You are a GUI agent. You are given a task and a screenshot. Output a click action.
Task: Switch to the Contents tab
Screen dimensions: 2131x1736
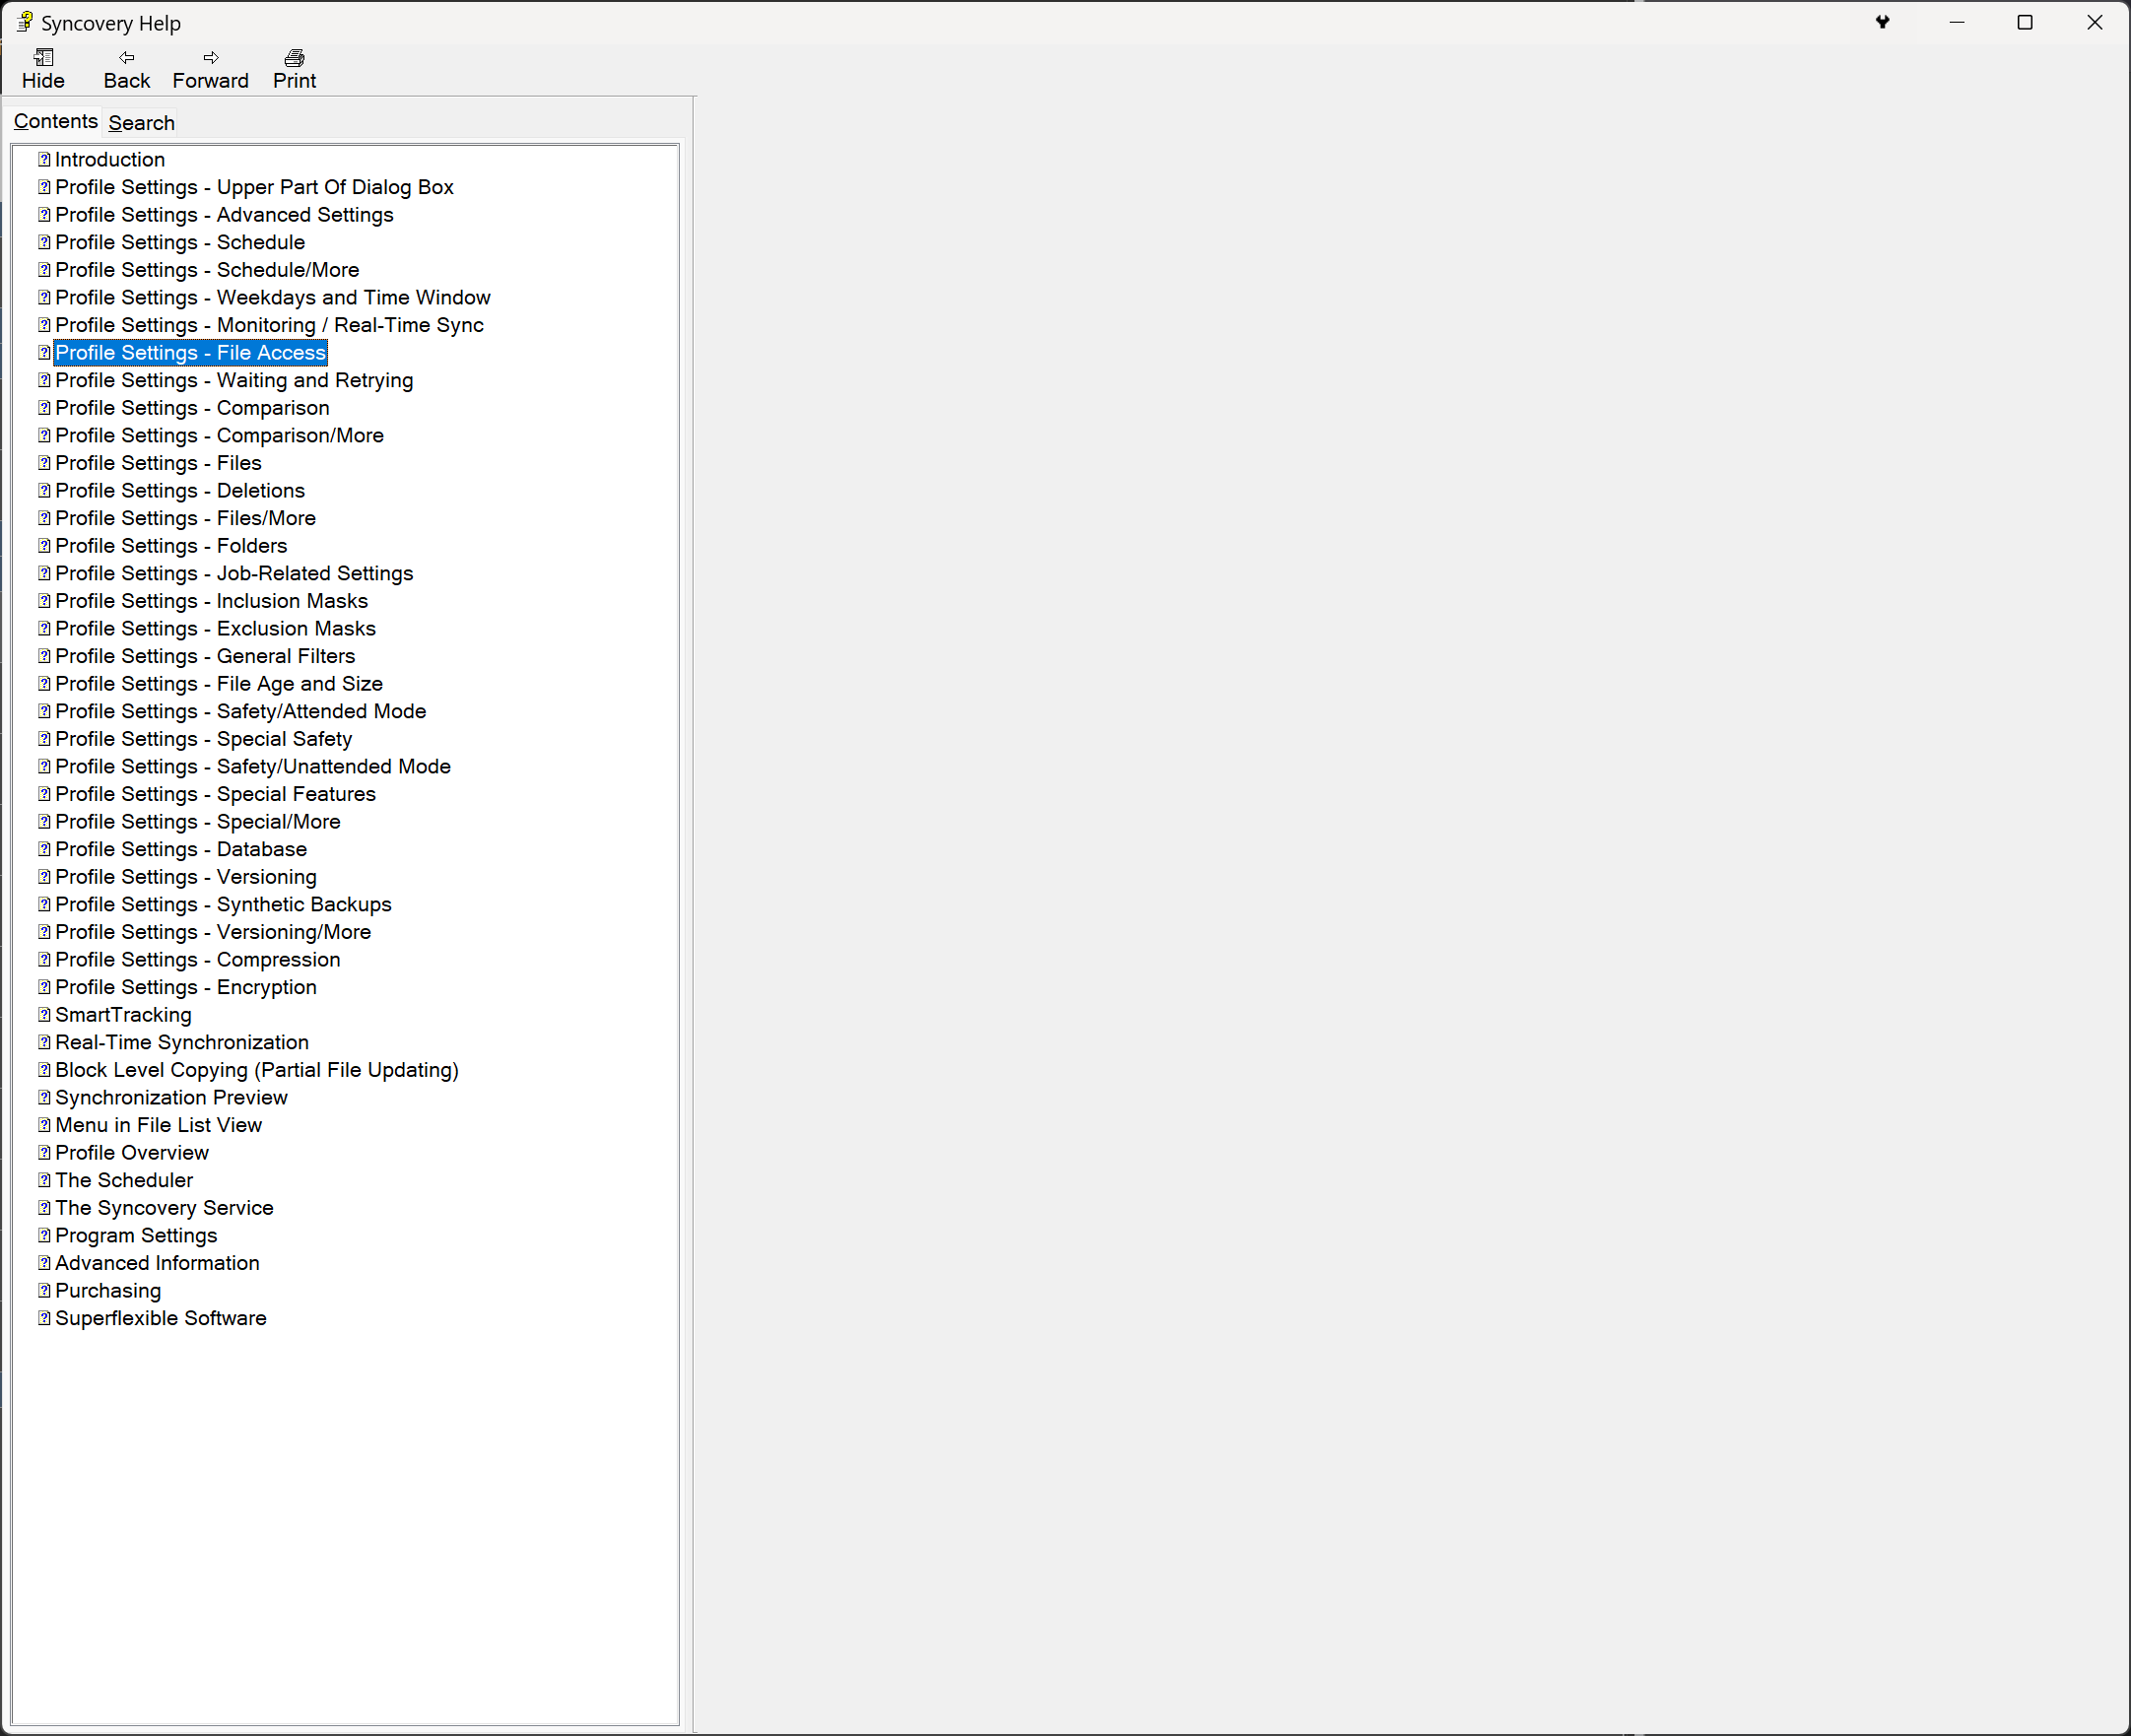[55, 122]
